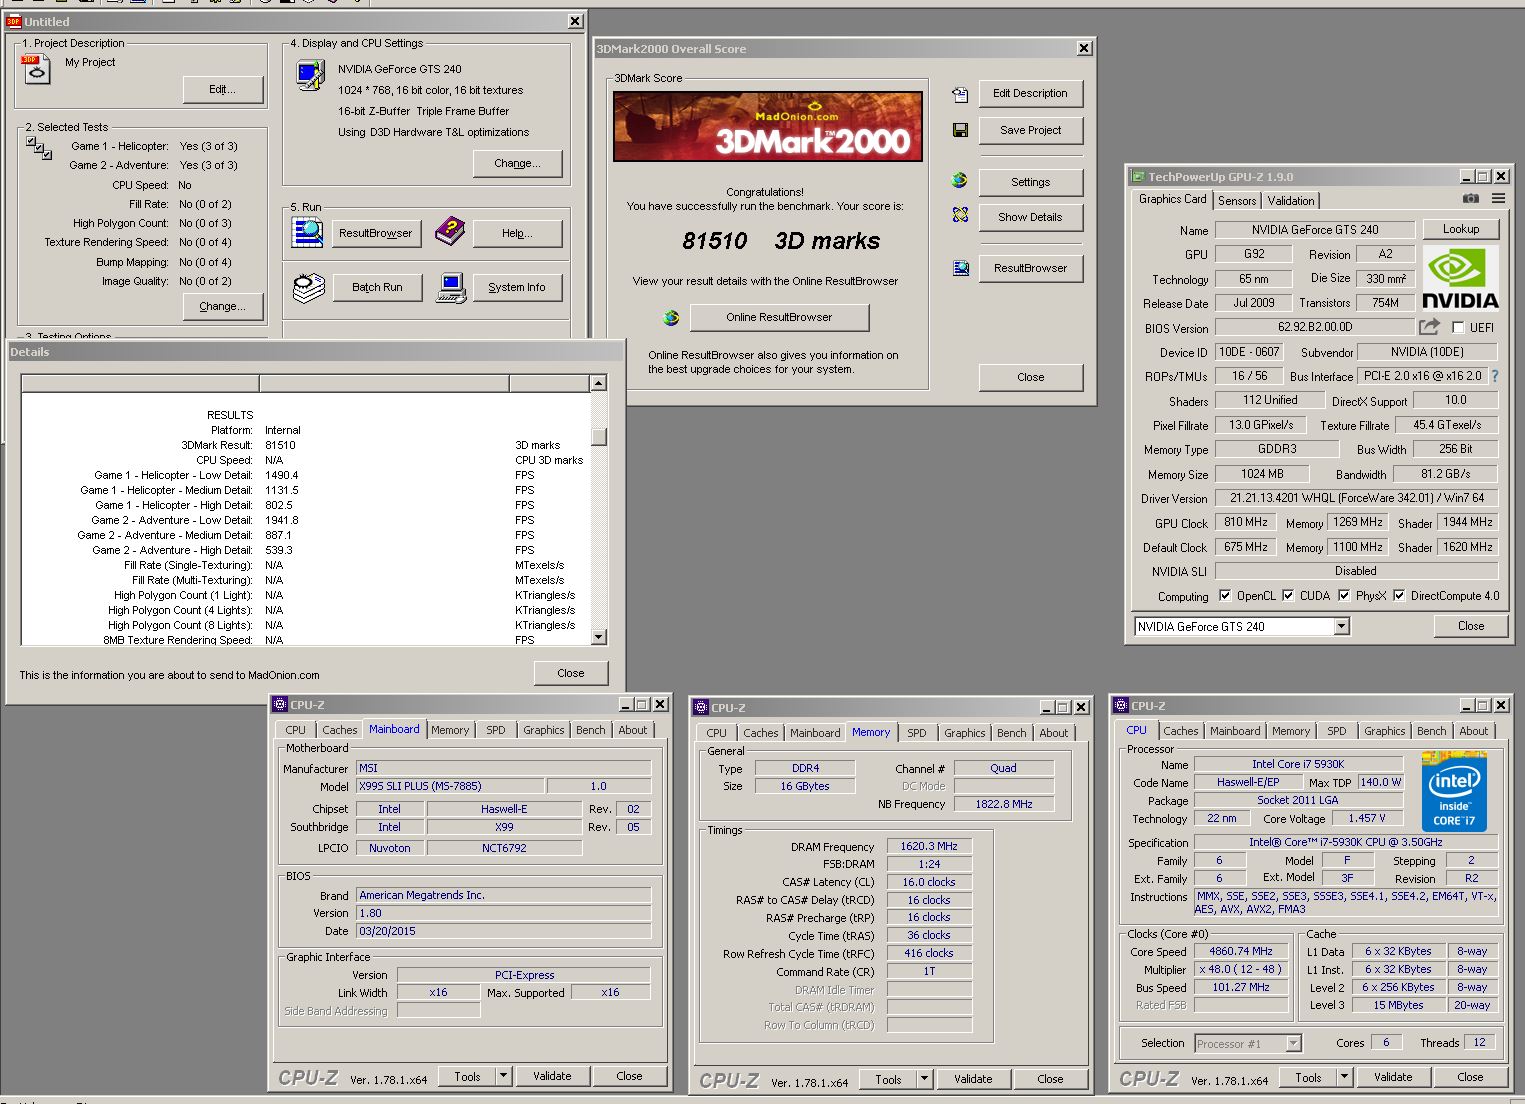This screenshot has width=1525, height=1104.
Task: Toggle the PhysX checkbox
Action: click(1344, 596)
